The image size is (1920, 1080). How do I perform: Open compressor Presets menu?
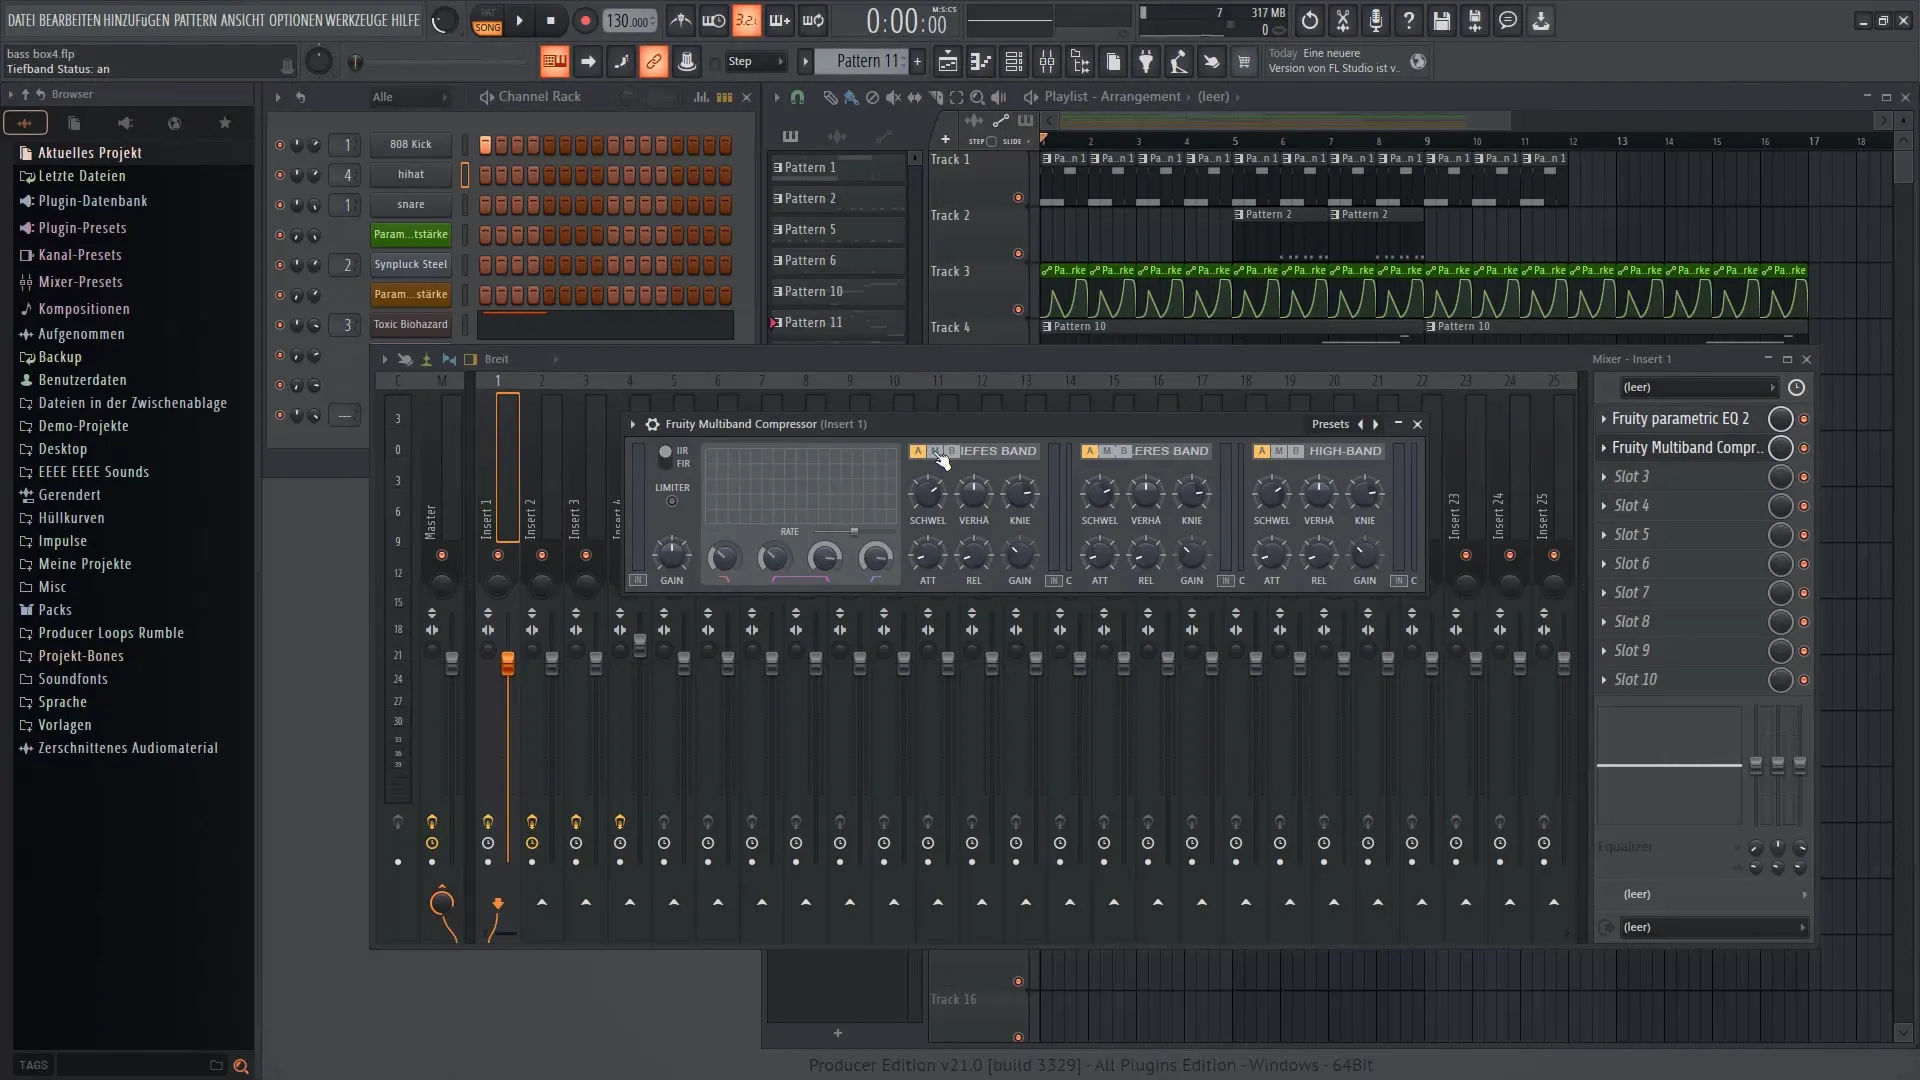(x=1330, y=424)
